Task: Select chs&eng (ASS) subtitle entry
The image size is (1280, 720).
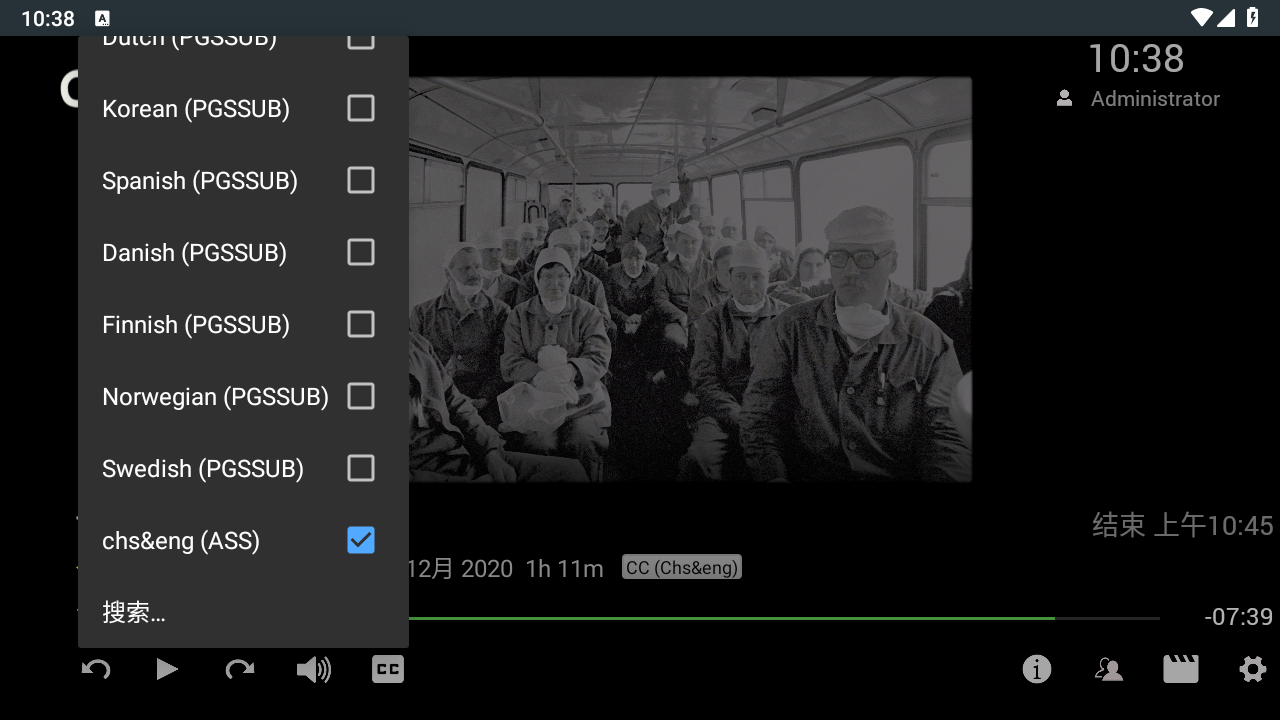Action: [244, 540]
